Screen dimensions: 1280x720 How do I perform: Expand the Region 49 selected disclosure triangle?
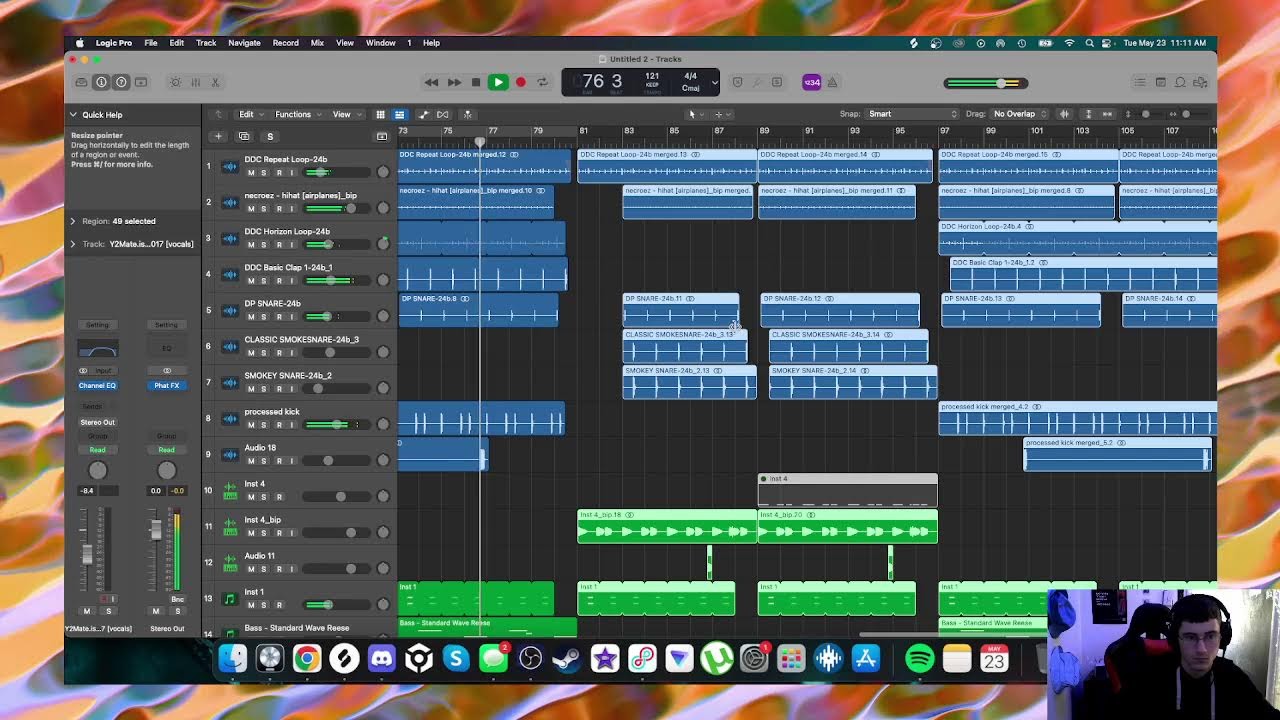(73, 221)
